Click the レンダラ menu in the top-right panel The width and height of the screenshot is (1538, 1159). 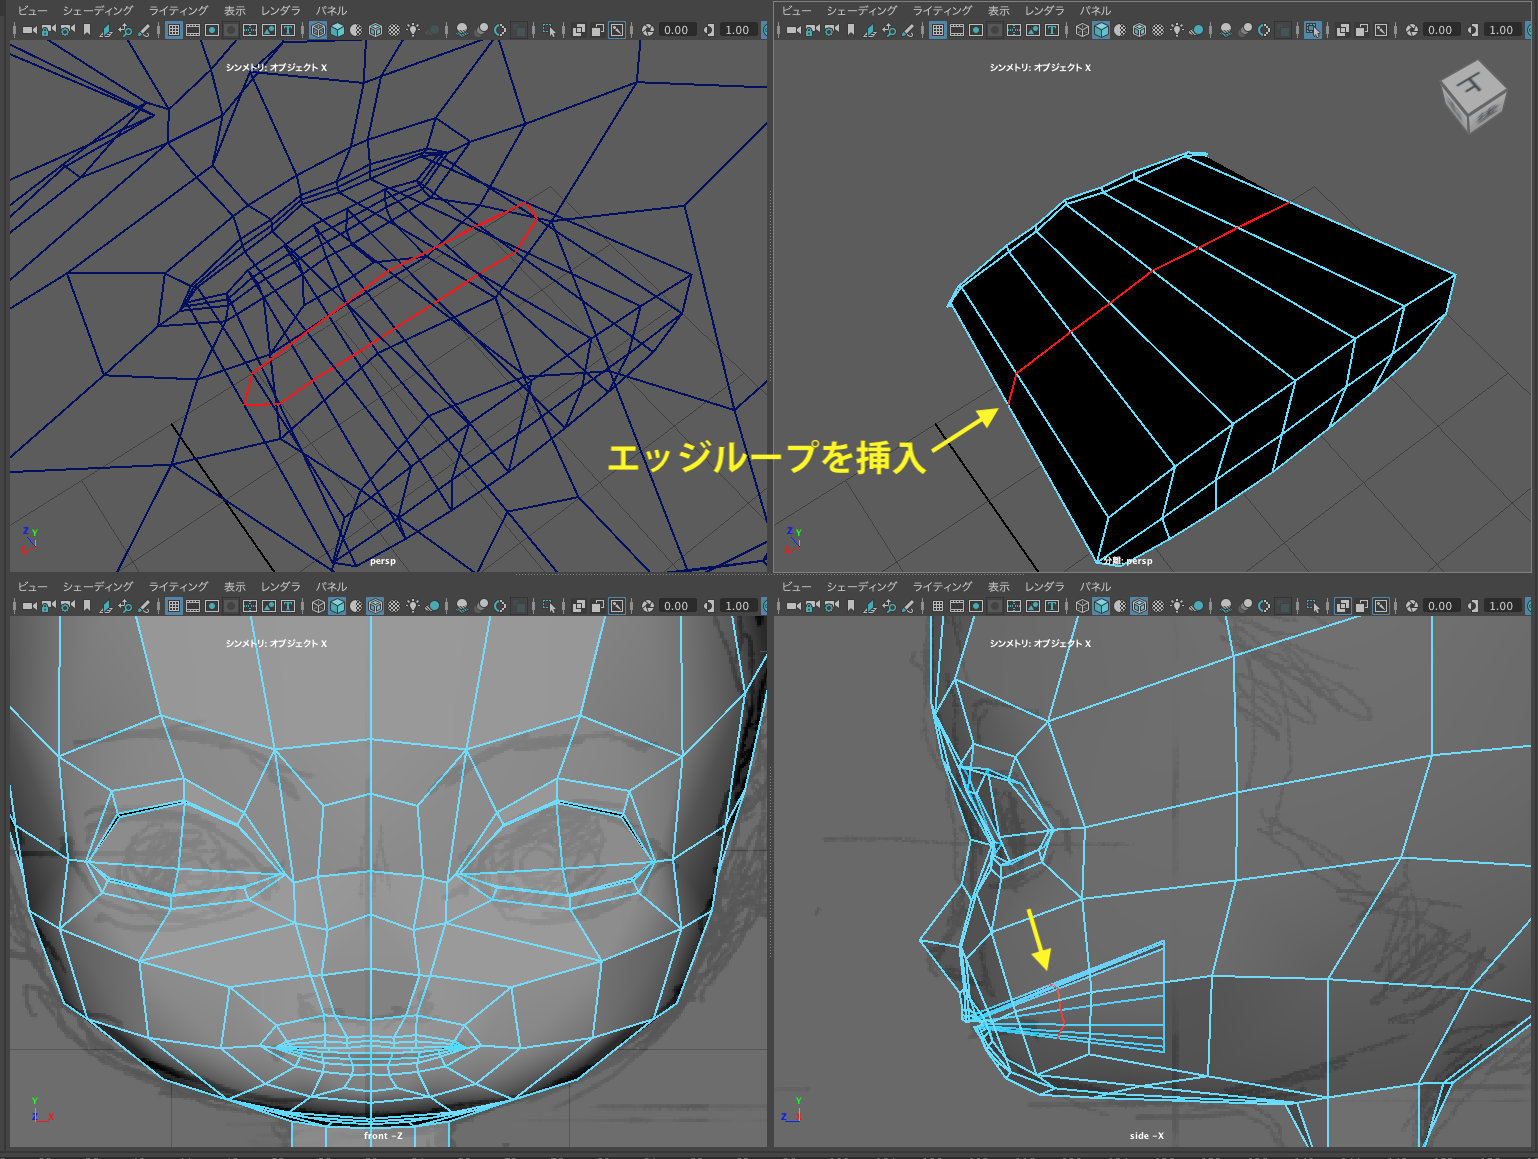click(1045, 11)
